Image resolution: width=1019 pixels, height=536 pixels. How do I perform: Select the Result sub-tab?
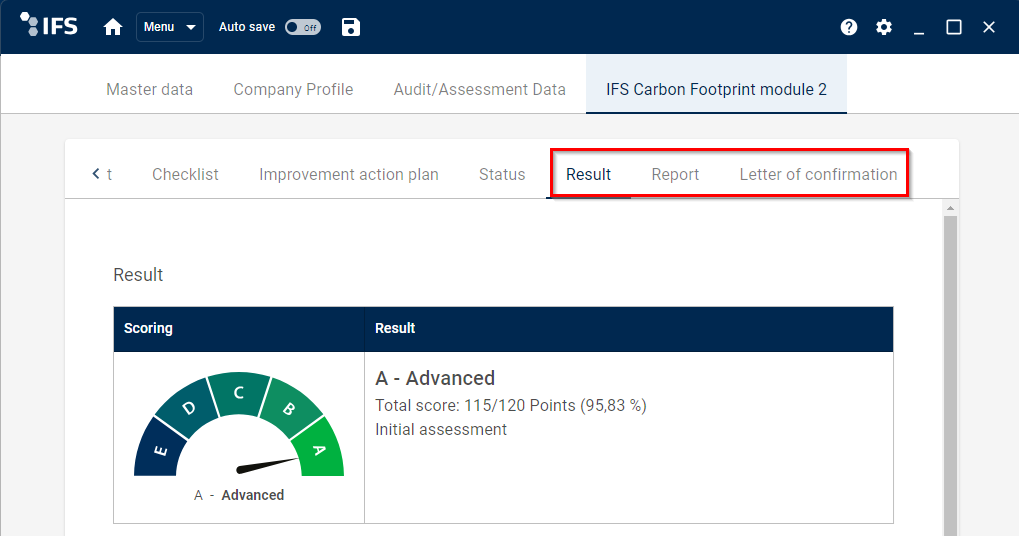588,174
